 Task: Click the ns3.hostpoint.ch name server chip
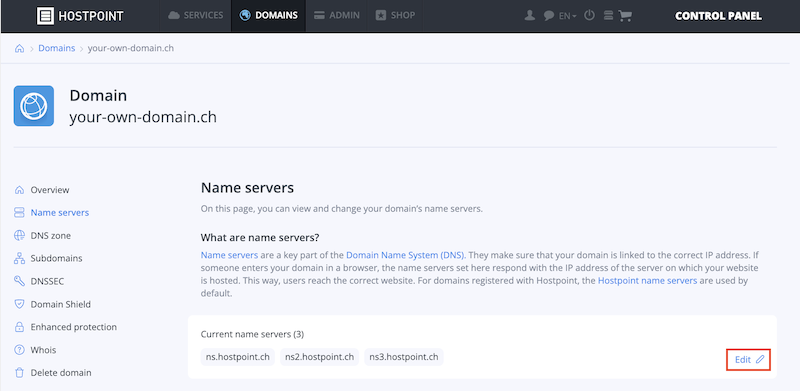pyautogui.click(x=404, y=357)
